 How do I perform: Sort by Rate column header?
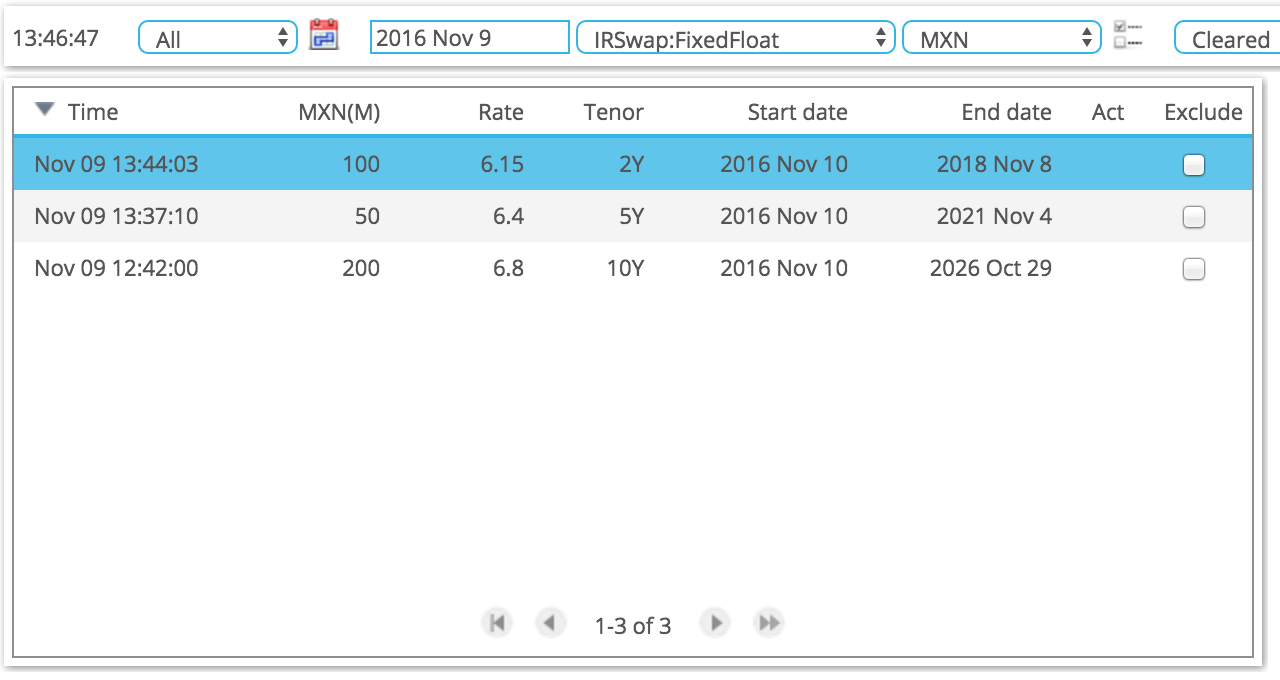click(501, 112)
